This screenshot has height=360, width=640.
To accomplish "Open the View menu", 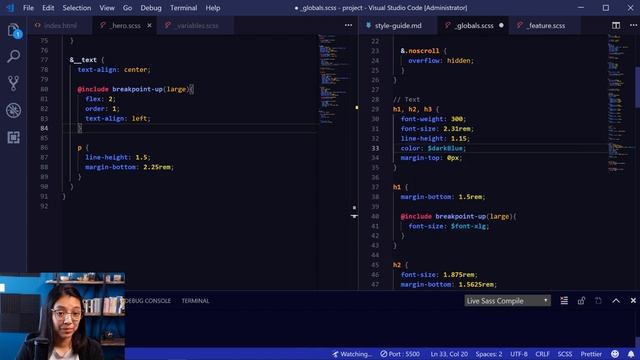I will point(107,8).
